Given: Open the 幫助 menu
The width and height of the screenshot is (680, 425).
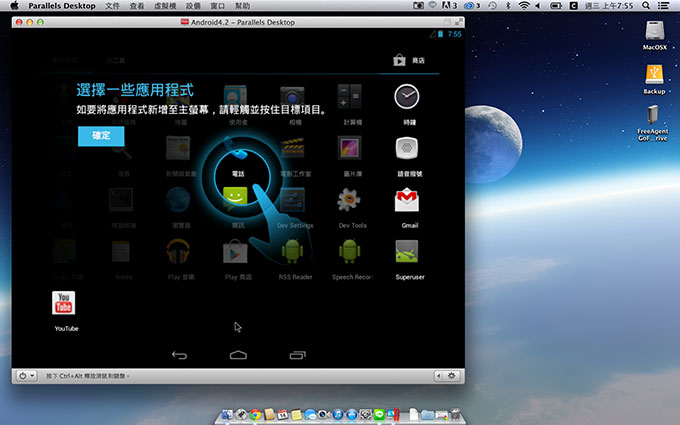Looking at the screenshot, I should click(x=242, y=6).
